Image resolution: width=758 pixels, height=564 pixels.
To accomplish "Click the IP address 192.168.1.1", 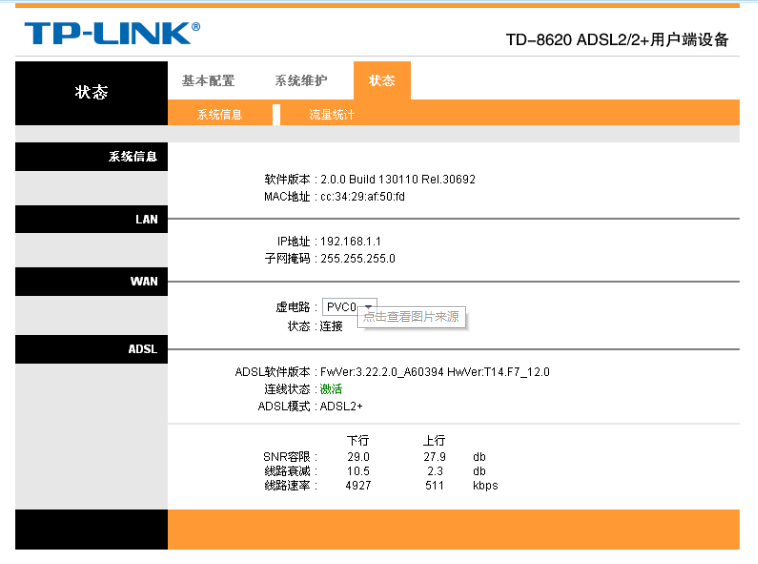I will point(350,242).
